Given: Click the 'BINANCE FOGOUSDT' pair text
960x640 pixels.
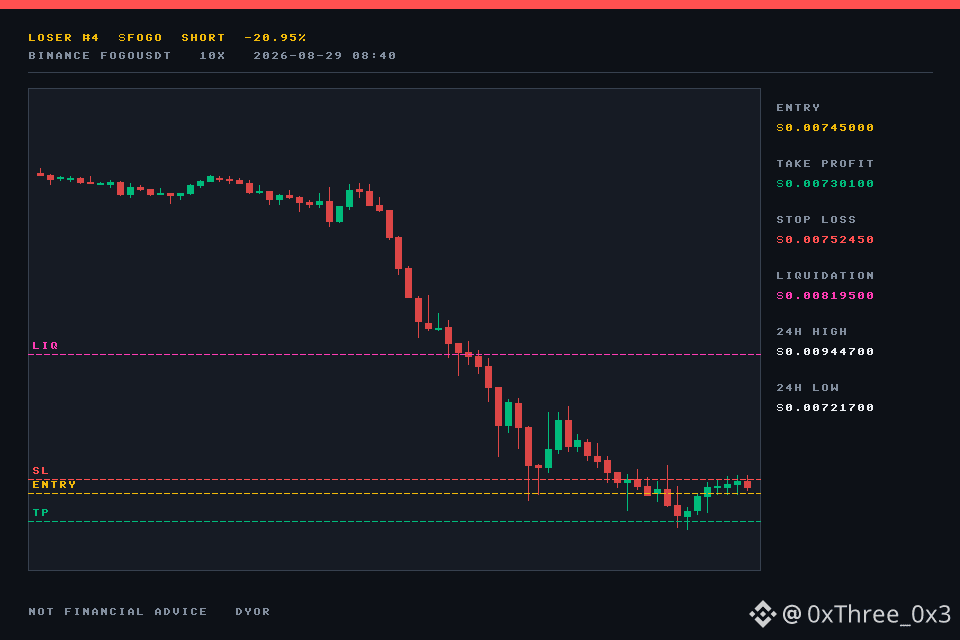Looking at the screenshot, I should [100, 56].
